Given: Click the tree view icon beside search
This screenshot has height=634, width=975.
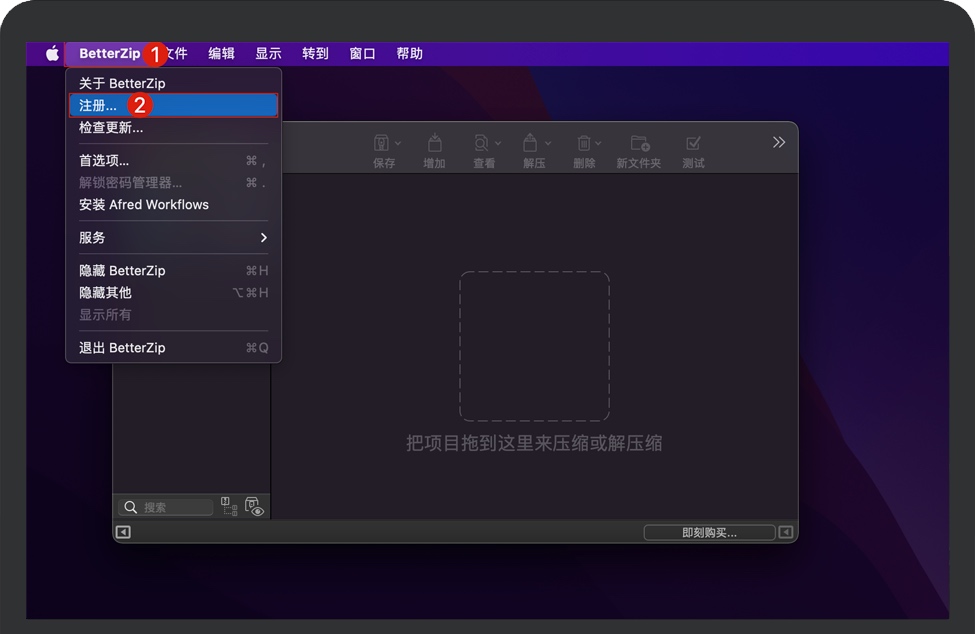Looking at the screenshot, I should [229, 507].
